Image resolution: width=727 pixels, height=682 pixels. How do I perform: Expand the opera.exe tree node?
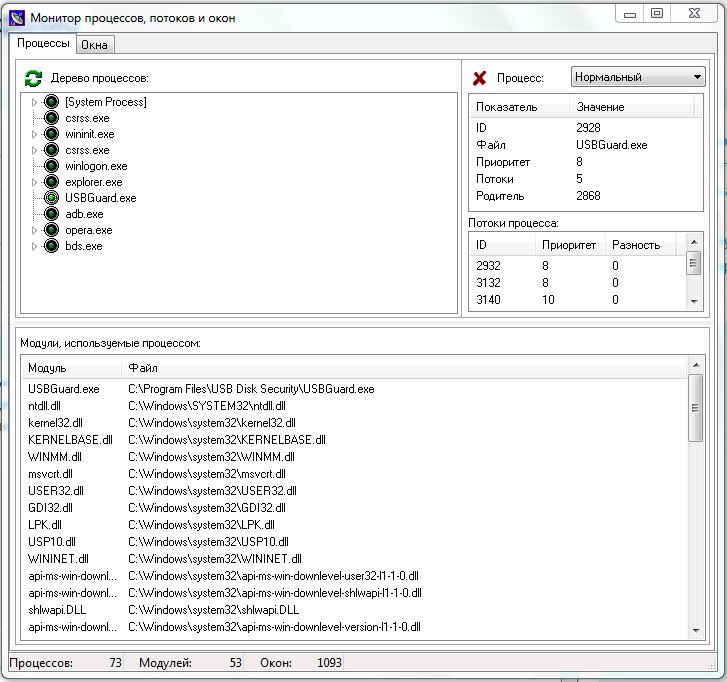[35, 230]
